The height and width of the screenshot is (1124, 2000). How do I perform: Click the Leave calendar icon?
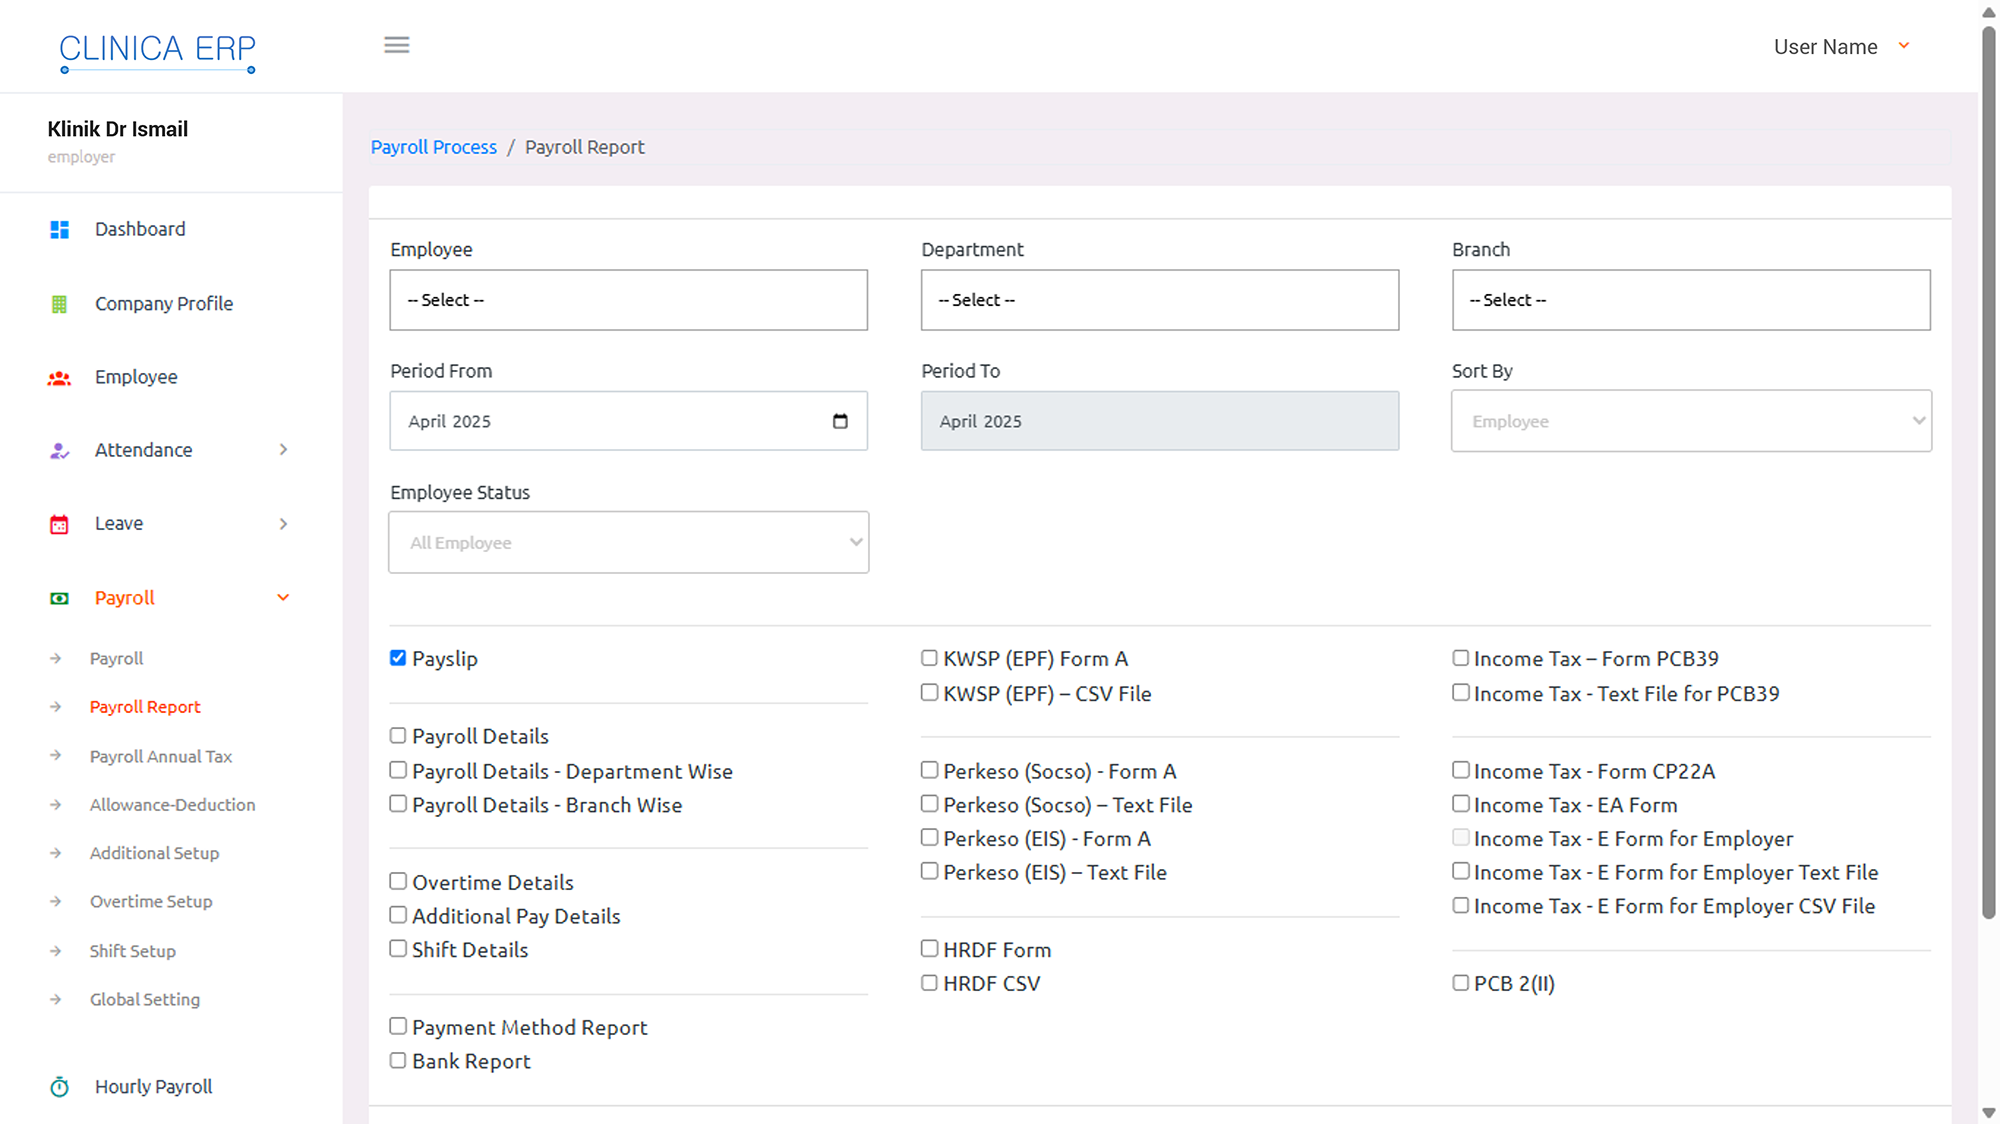pos(60,524)
